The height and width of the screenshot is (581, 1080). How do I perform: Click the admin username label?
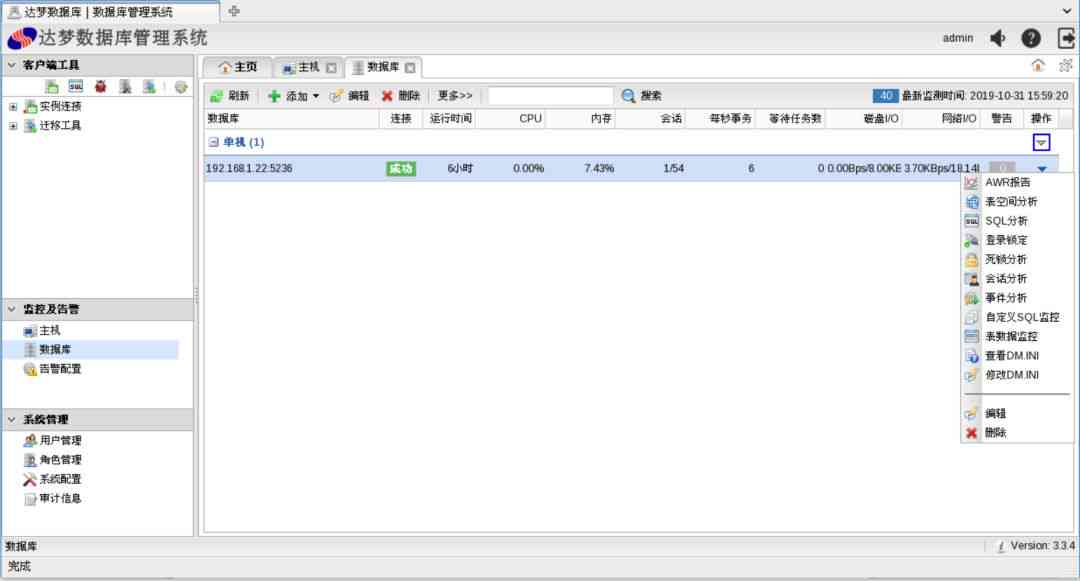[x=958, y=39]
